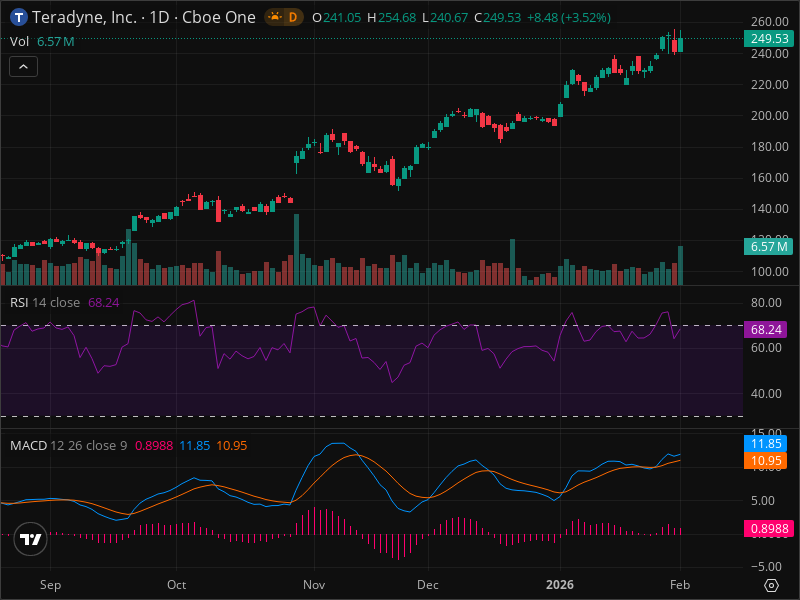800x600 pixels.
Task: Click the 249.53 current price label
Action: [769, 39]
